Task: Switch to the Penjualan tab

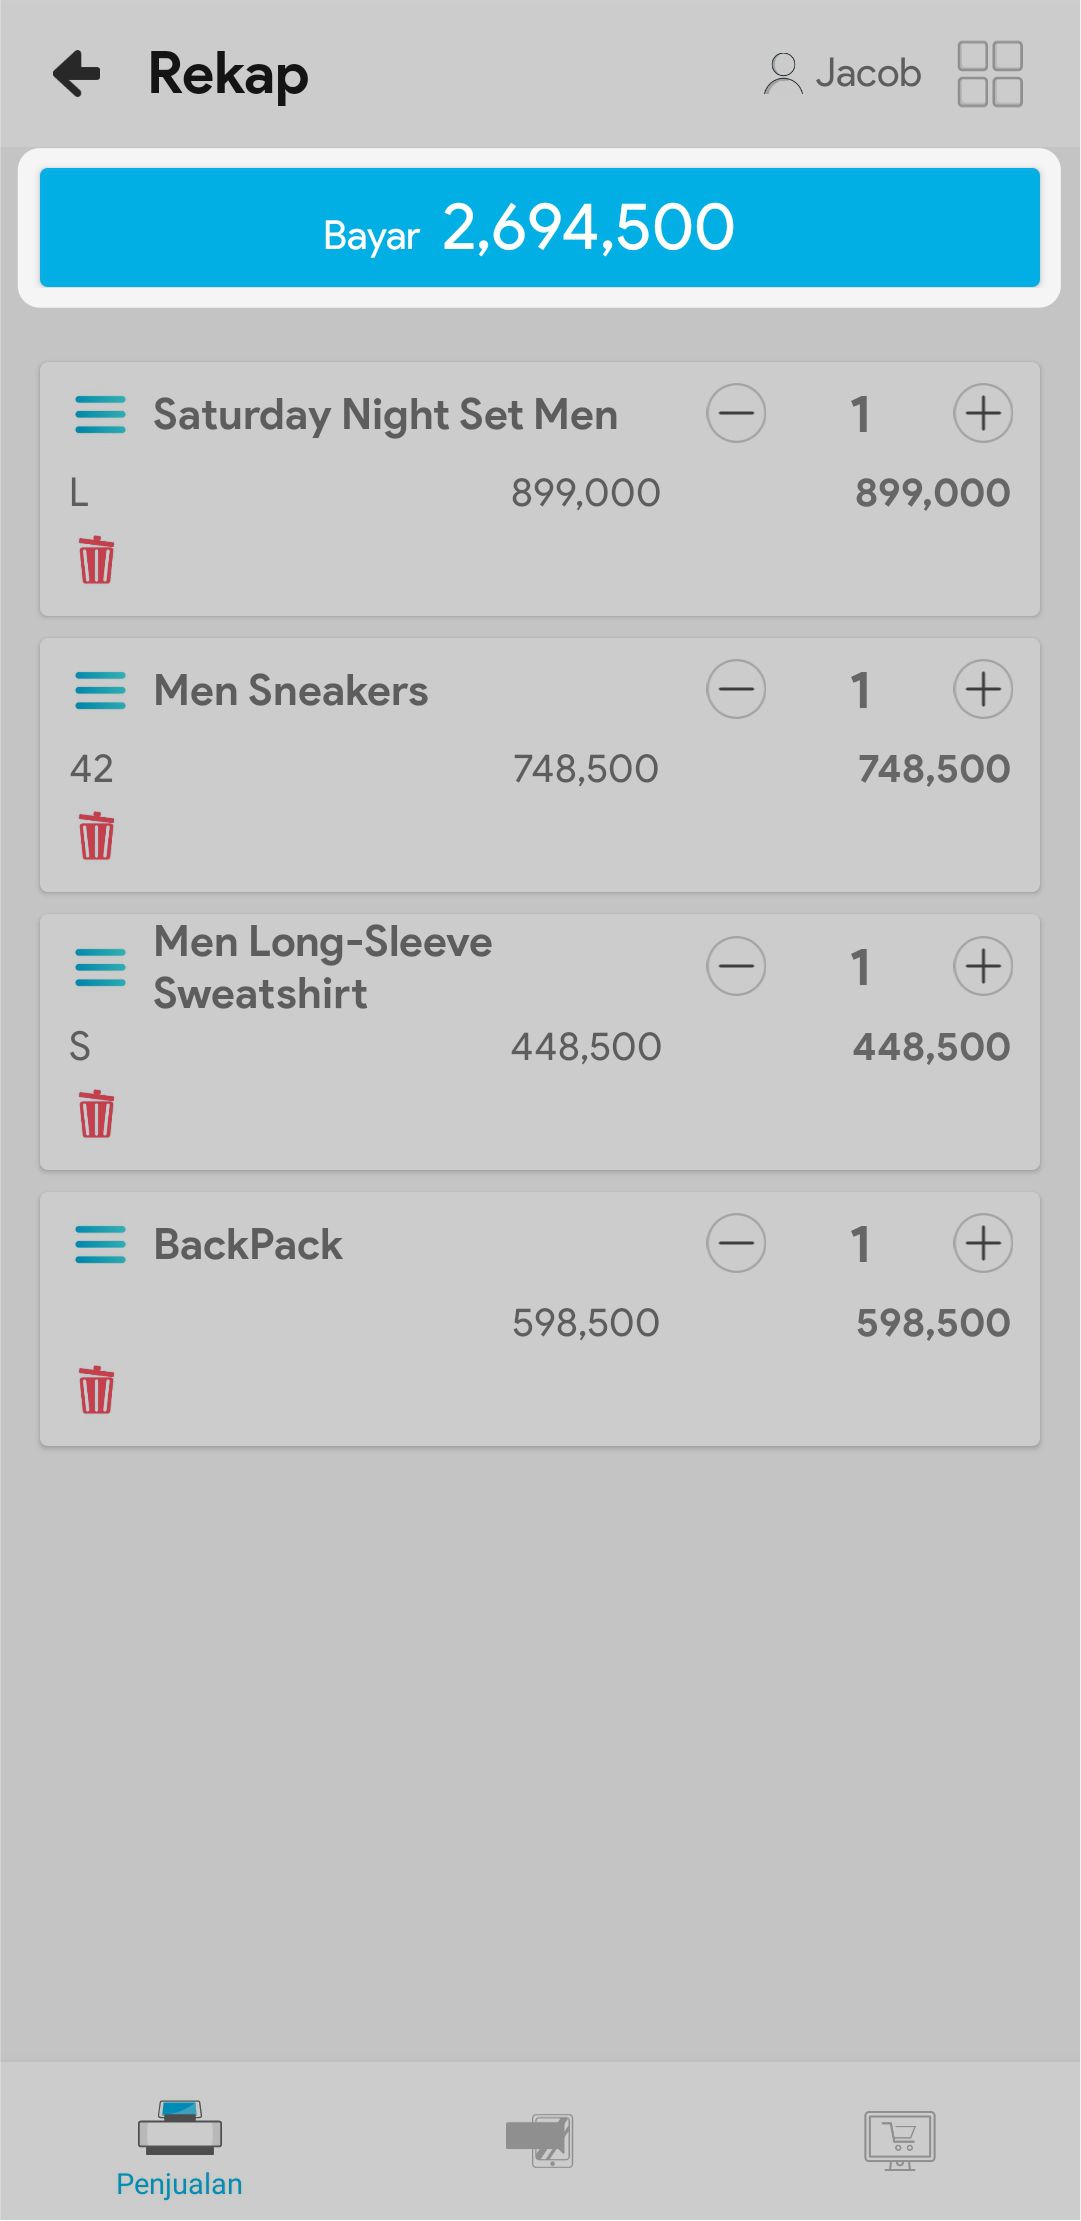Action: (180, 2148)
